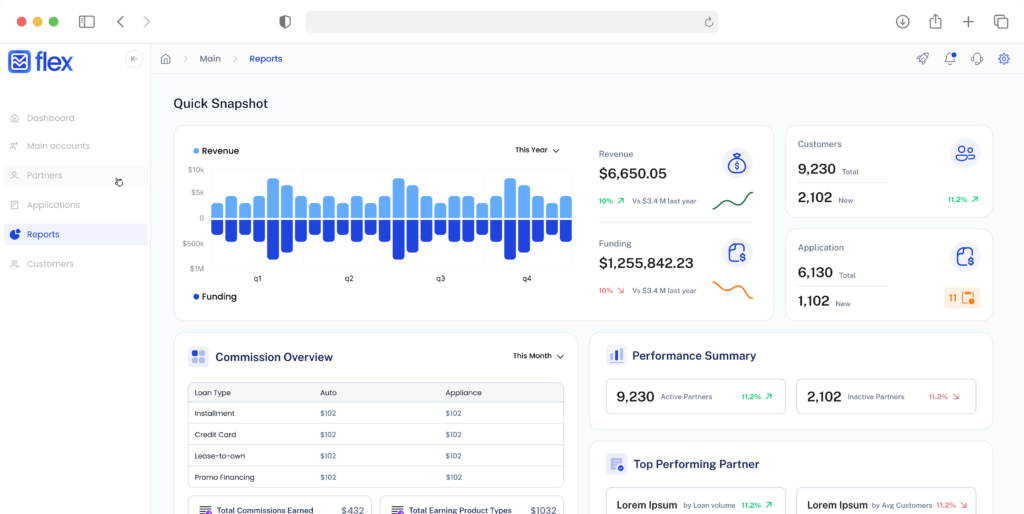Toggle the Funding legend color dot
The width and height of the screenshot is (1024, 514).
[x=196, y=297]
